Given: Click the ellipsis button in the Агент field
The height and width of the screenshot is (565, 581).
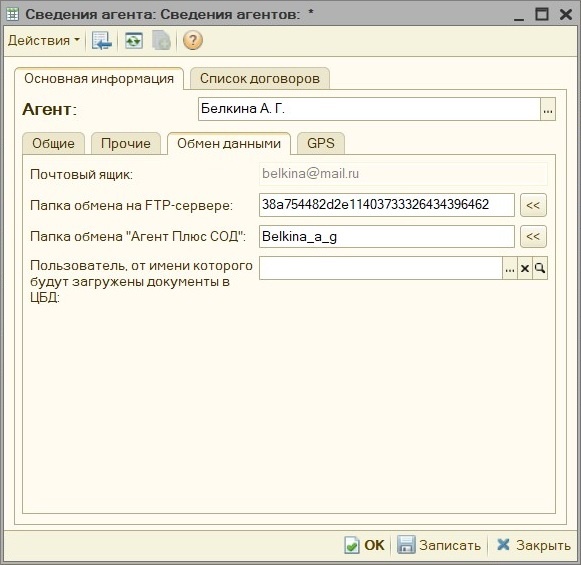Looking at the screenshot, I should (548, 109).
